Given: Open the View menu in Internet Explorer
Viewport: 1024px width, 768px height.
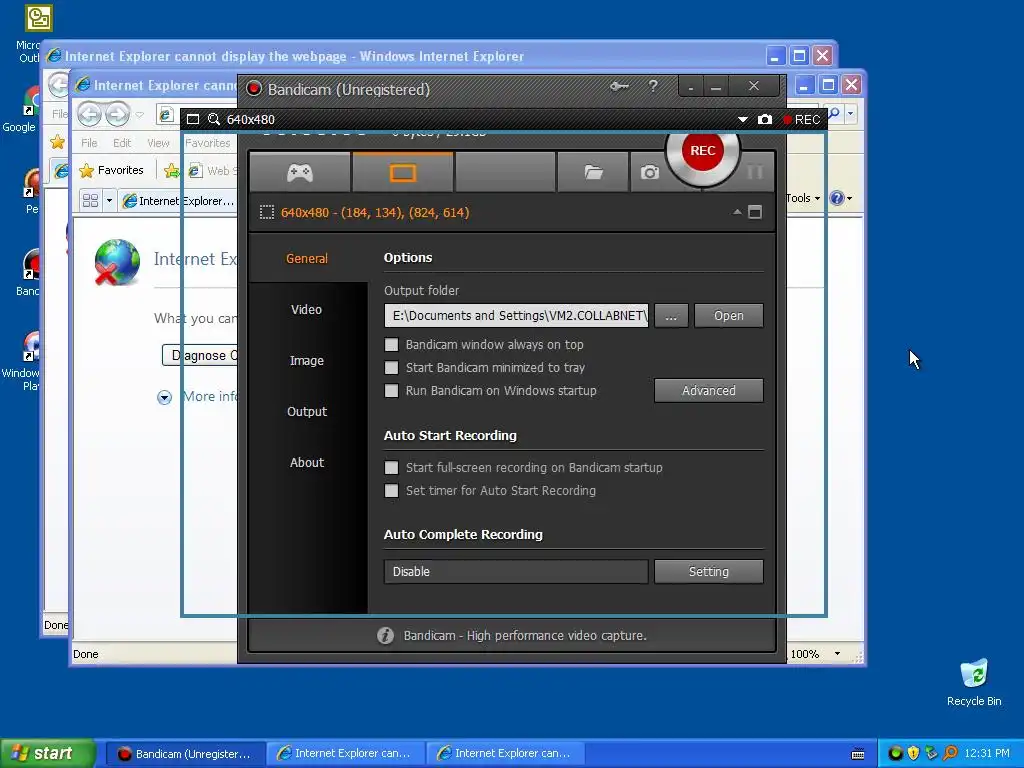Looking at the screenshot, I should pyautogui.click(x=158, y=143).
